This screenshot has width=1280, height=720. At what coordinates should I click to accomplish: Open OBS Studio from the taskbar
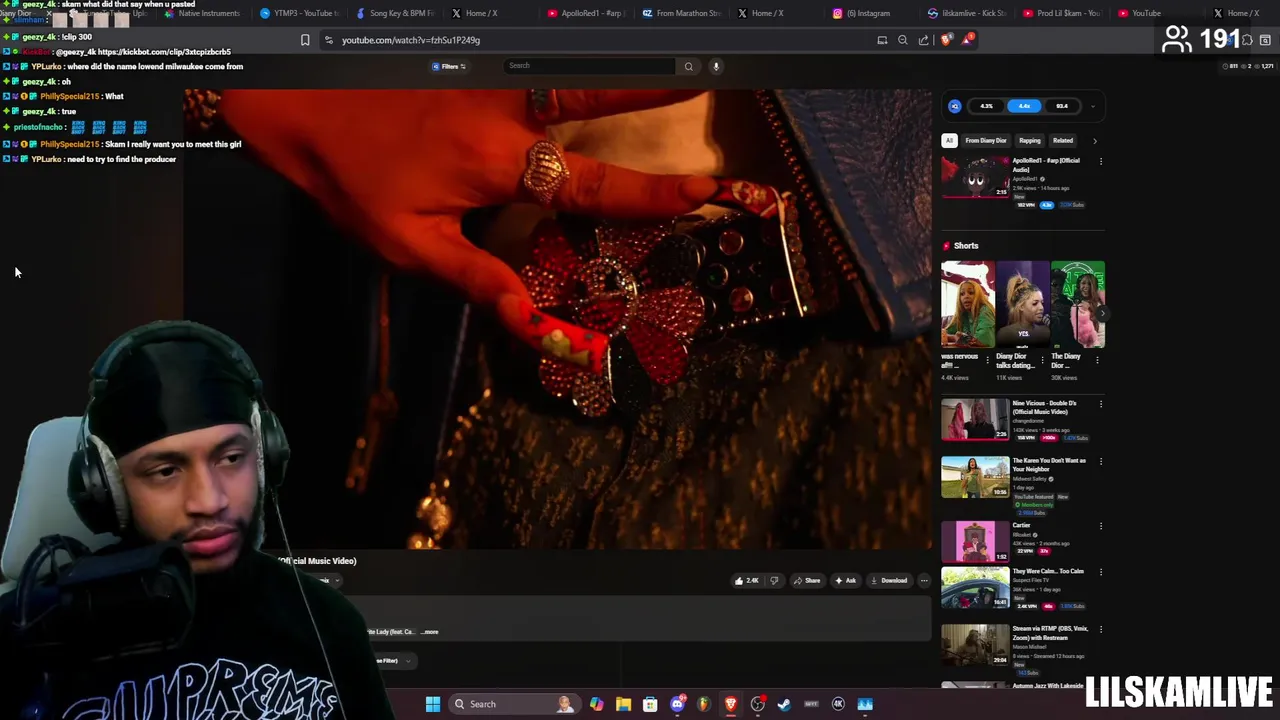(757, 704)
